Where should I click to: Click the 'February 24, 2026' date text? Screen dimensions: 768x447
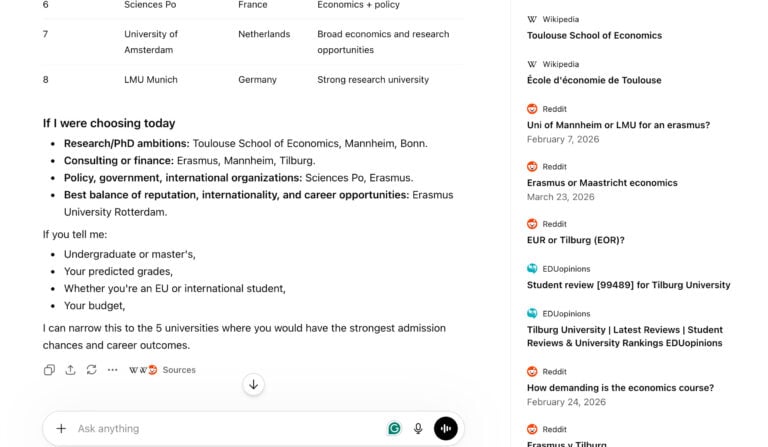coord(566,402)
